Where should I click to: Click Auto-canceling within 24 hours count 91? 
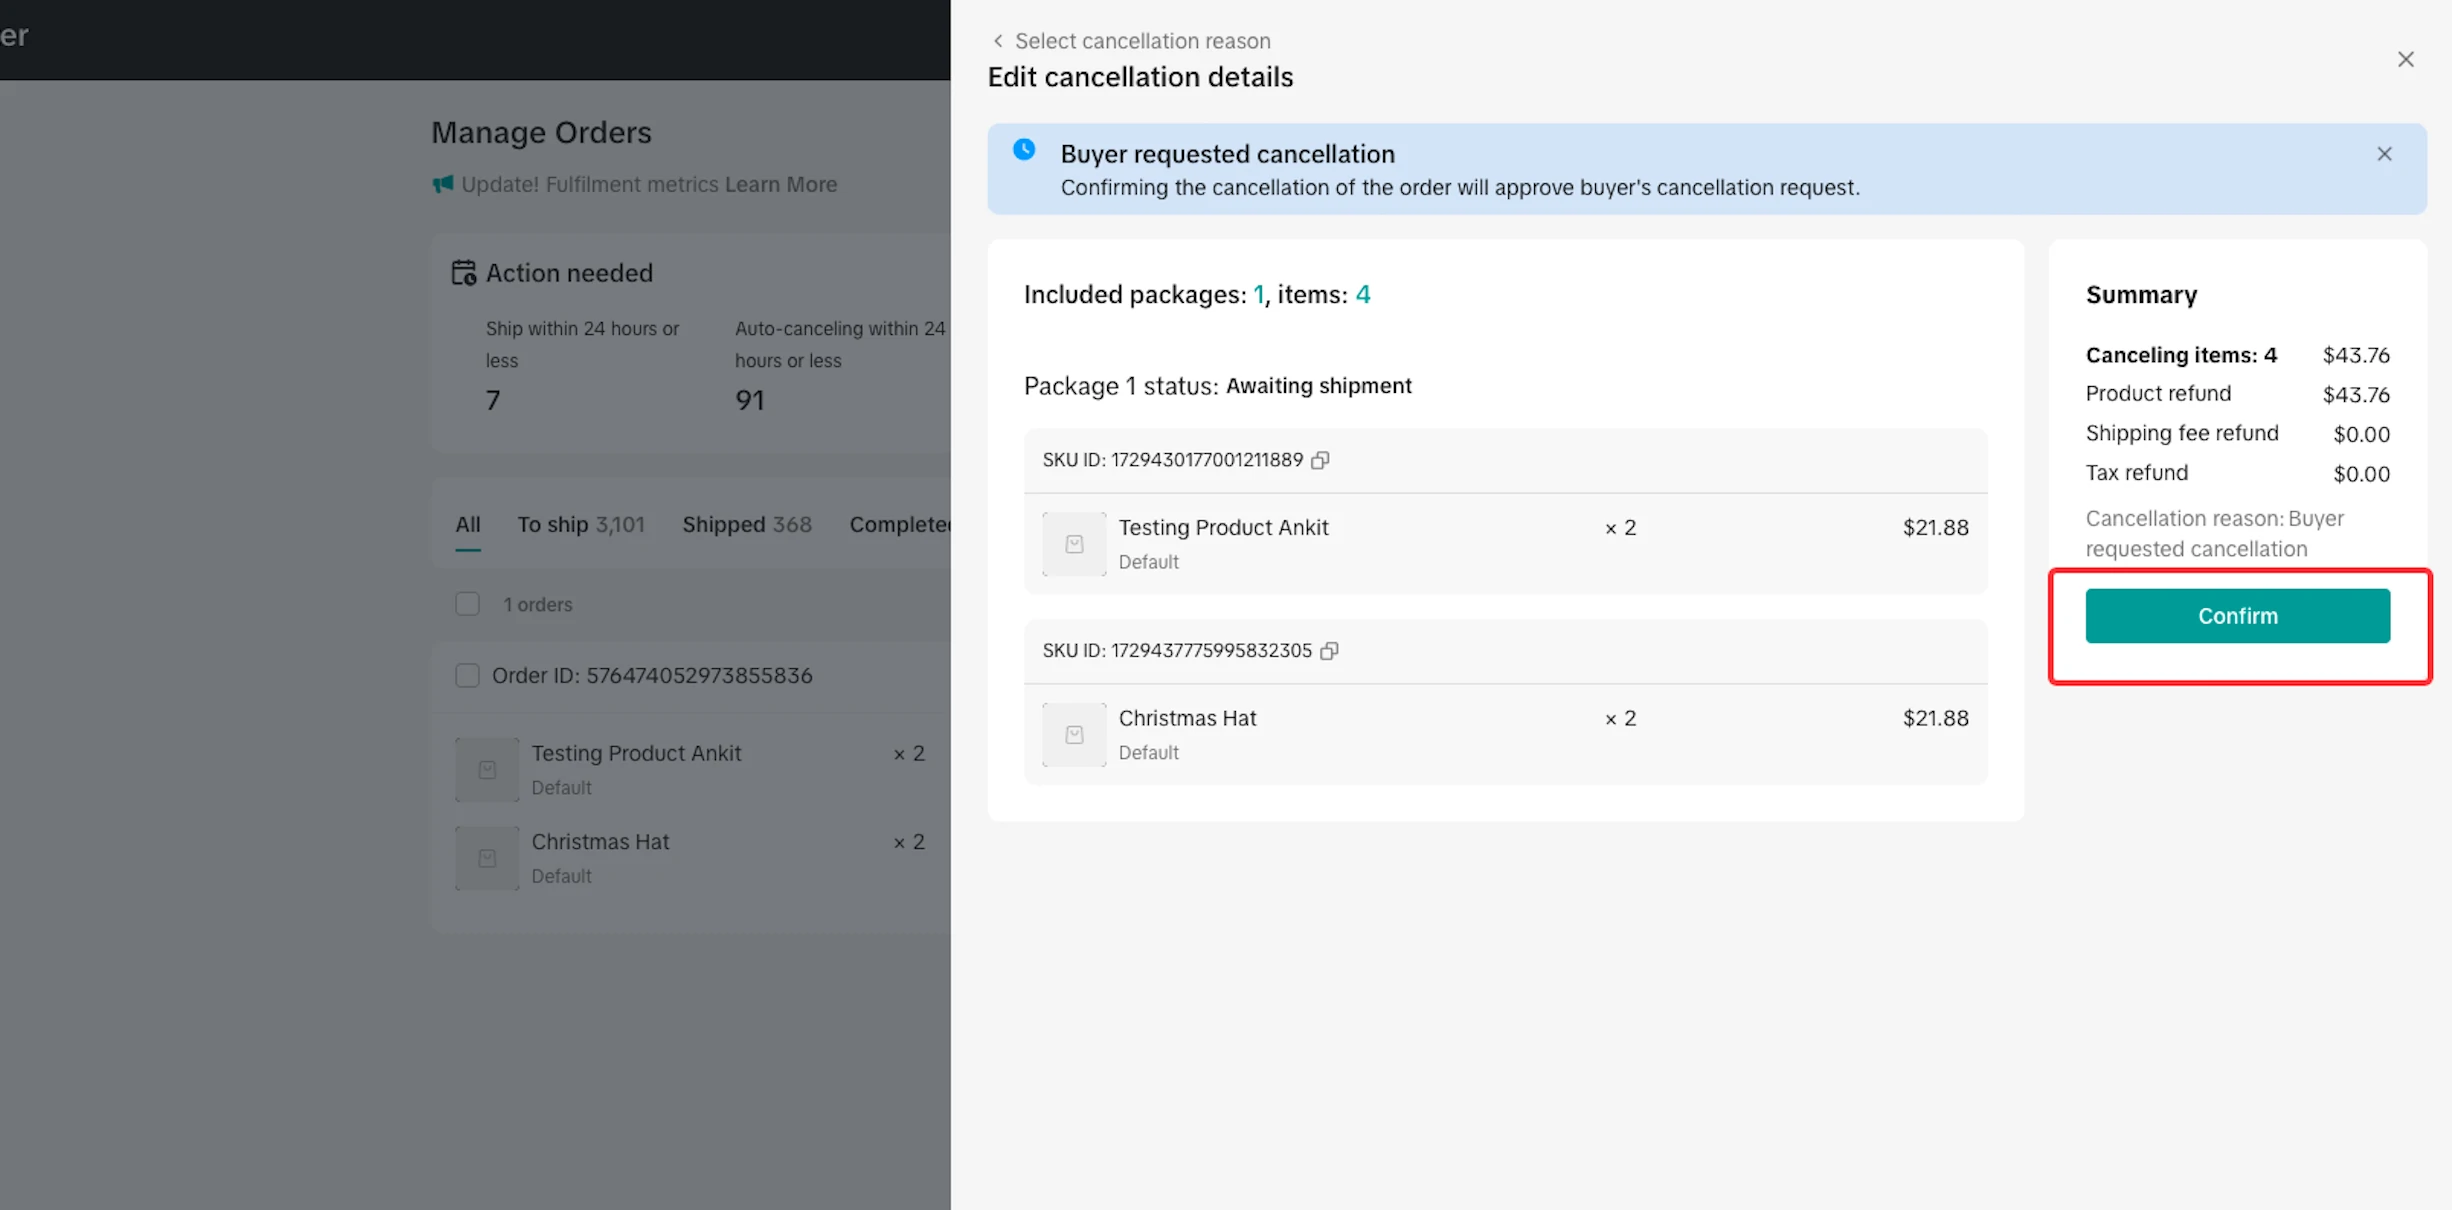tap(749, 400)
